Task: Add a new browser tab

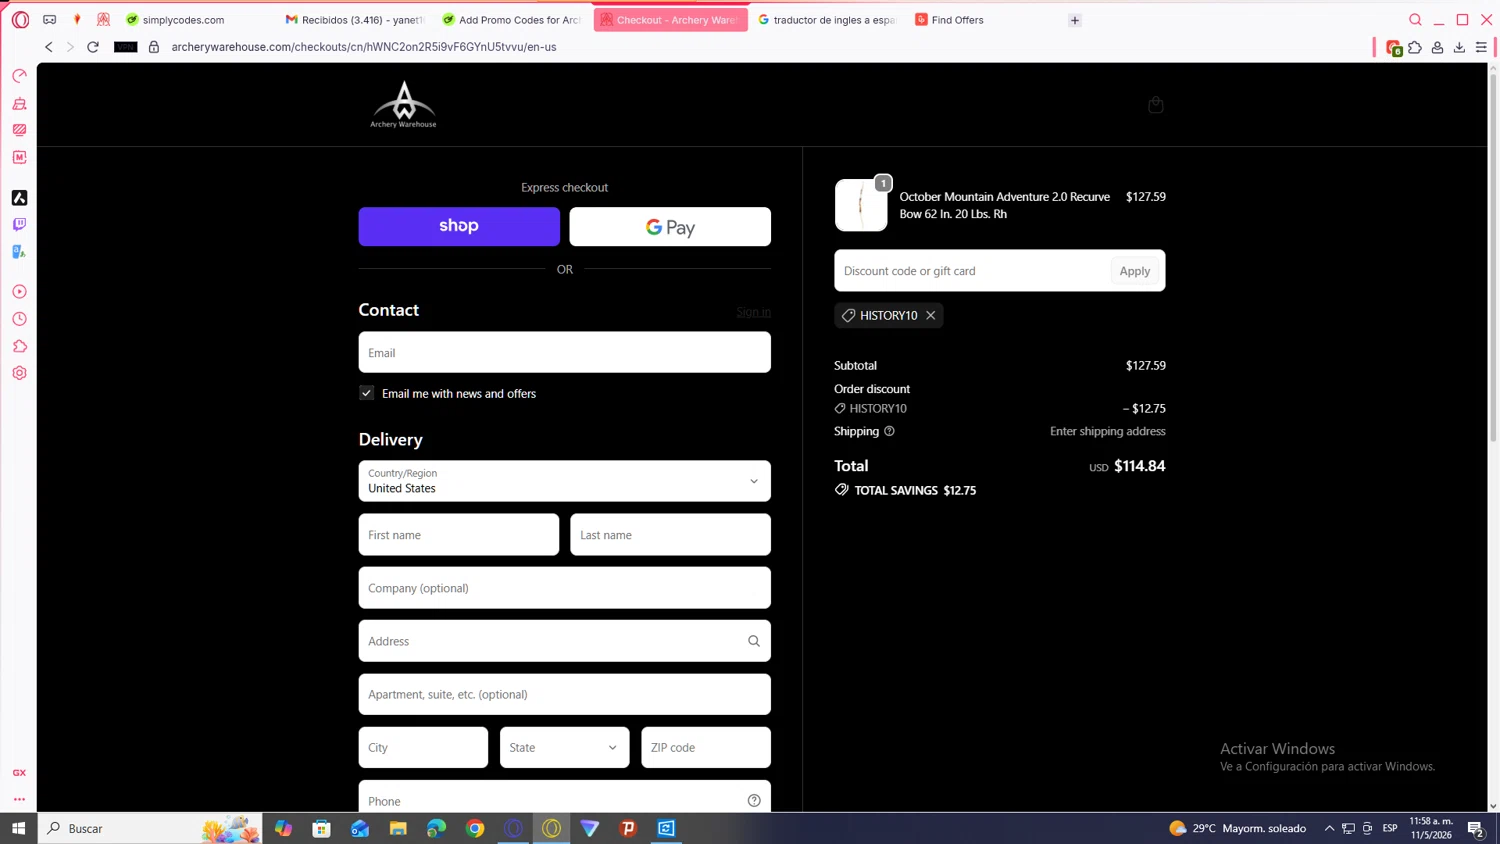Action: pos(1075,20)
